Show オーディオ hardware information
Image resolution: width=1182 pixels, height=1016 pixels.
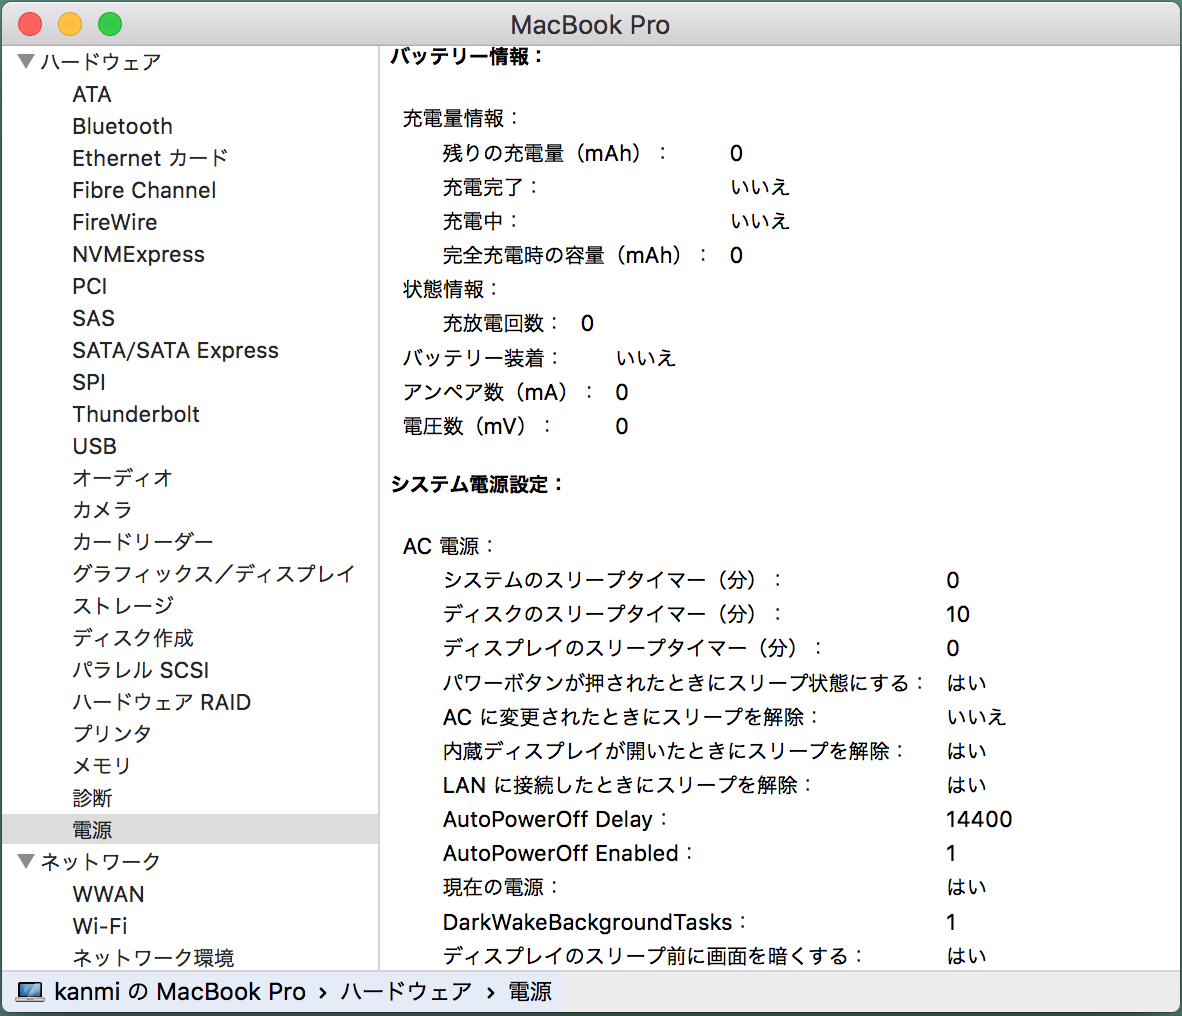click(x=122, y=478)
